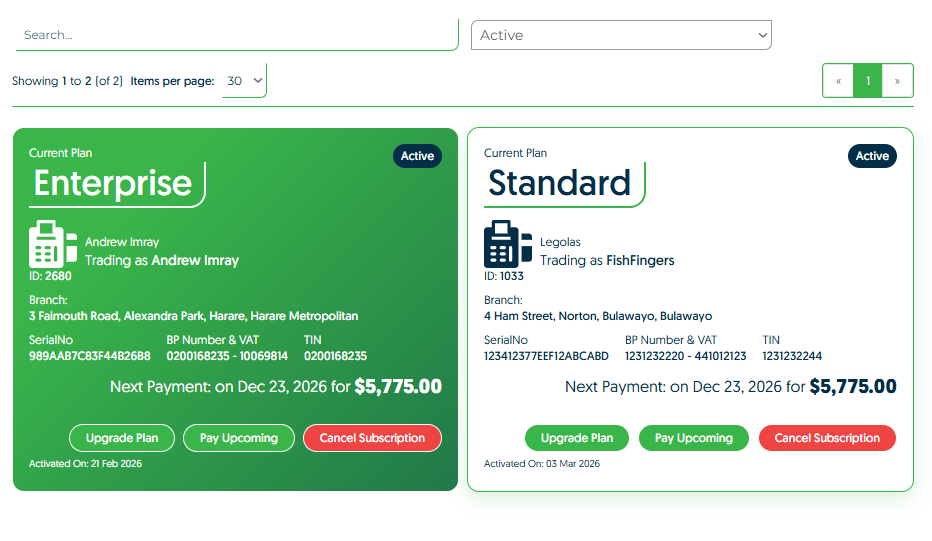Click the Andrew Imray trading name
Image resolution: width=932 pixels, height=541 pixels.
click(194, 260)
